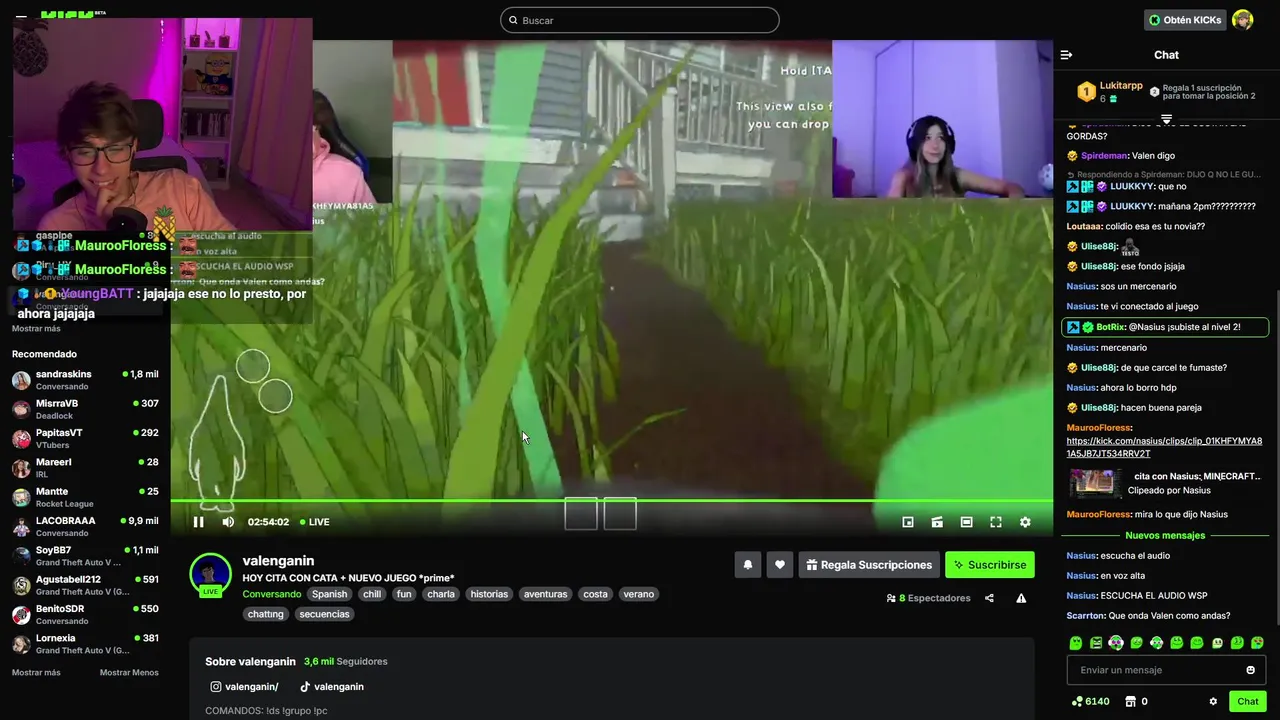Click the Buscar search field
Image resolution: width=1280 pixels, height=720 pixels.
tap(640, 20)
